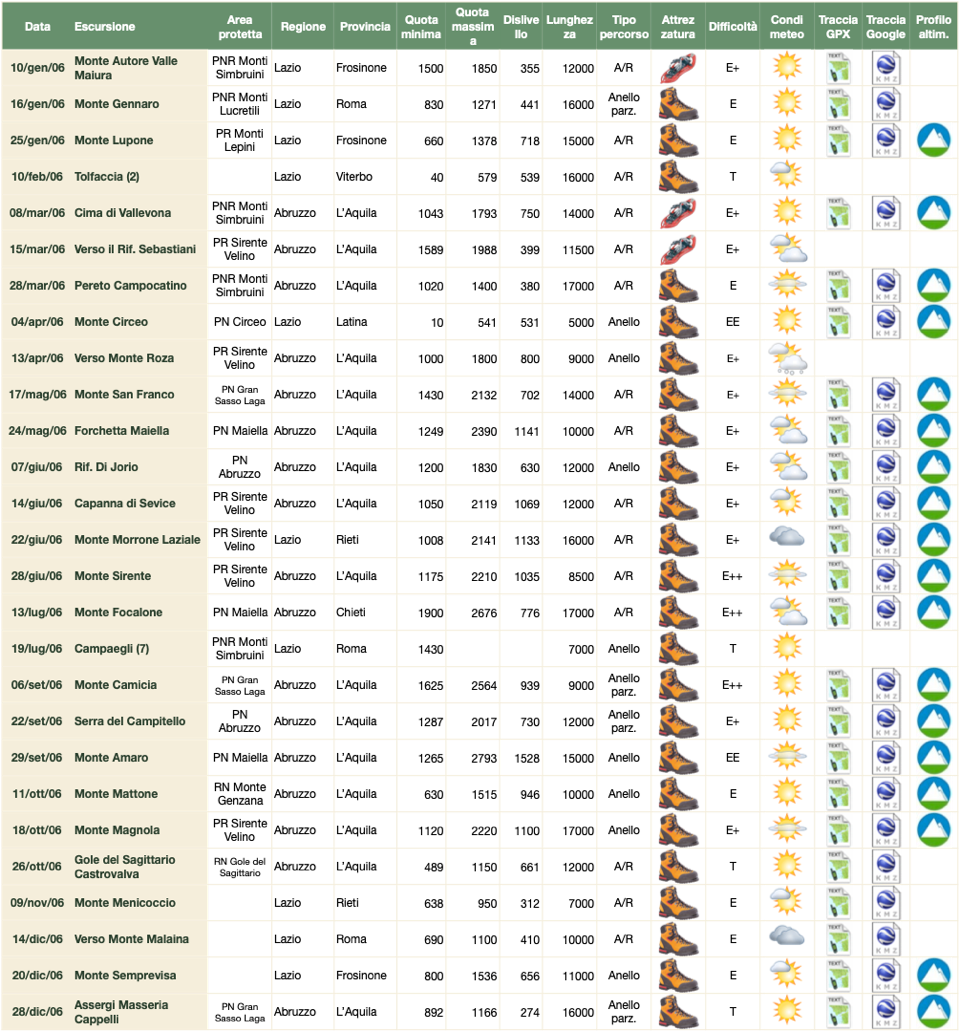Open GPX track icon for Monte San Franco

pos(838,395)
